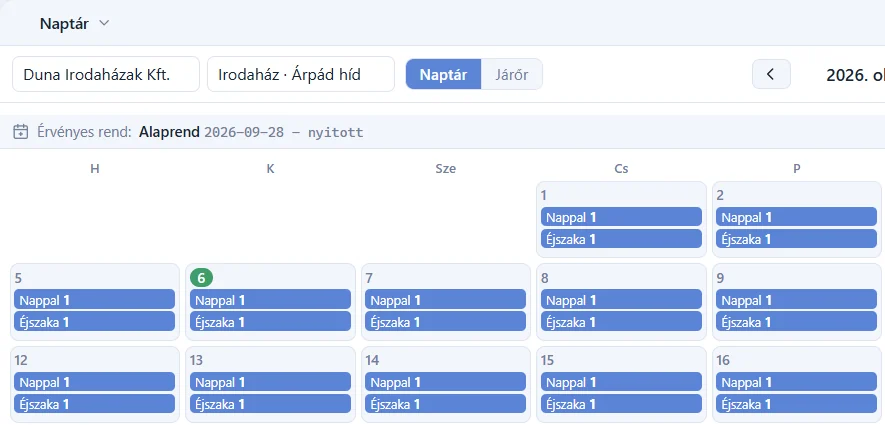This screenshot has height=425, width=885.
Task: Select day number 7 in the calendar
Action: [369, 278]
